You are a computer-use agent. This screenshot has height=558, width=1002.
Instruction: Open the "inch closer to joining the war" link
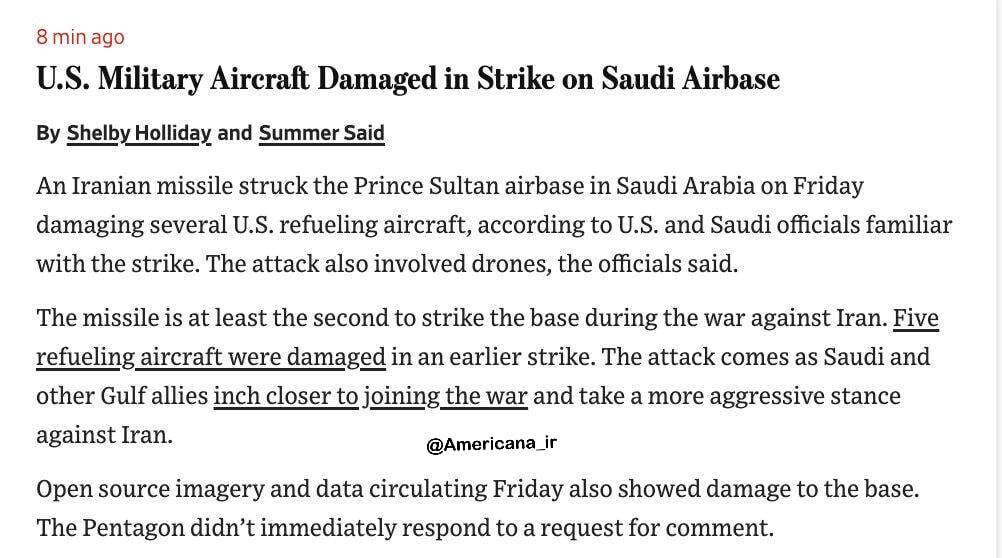pyautogui.click(x=370, y=396)
